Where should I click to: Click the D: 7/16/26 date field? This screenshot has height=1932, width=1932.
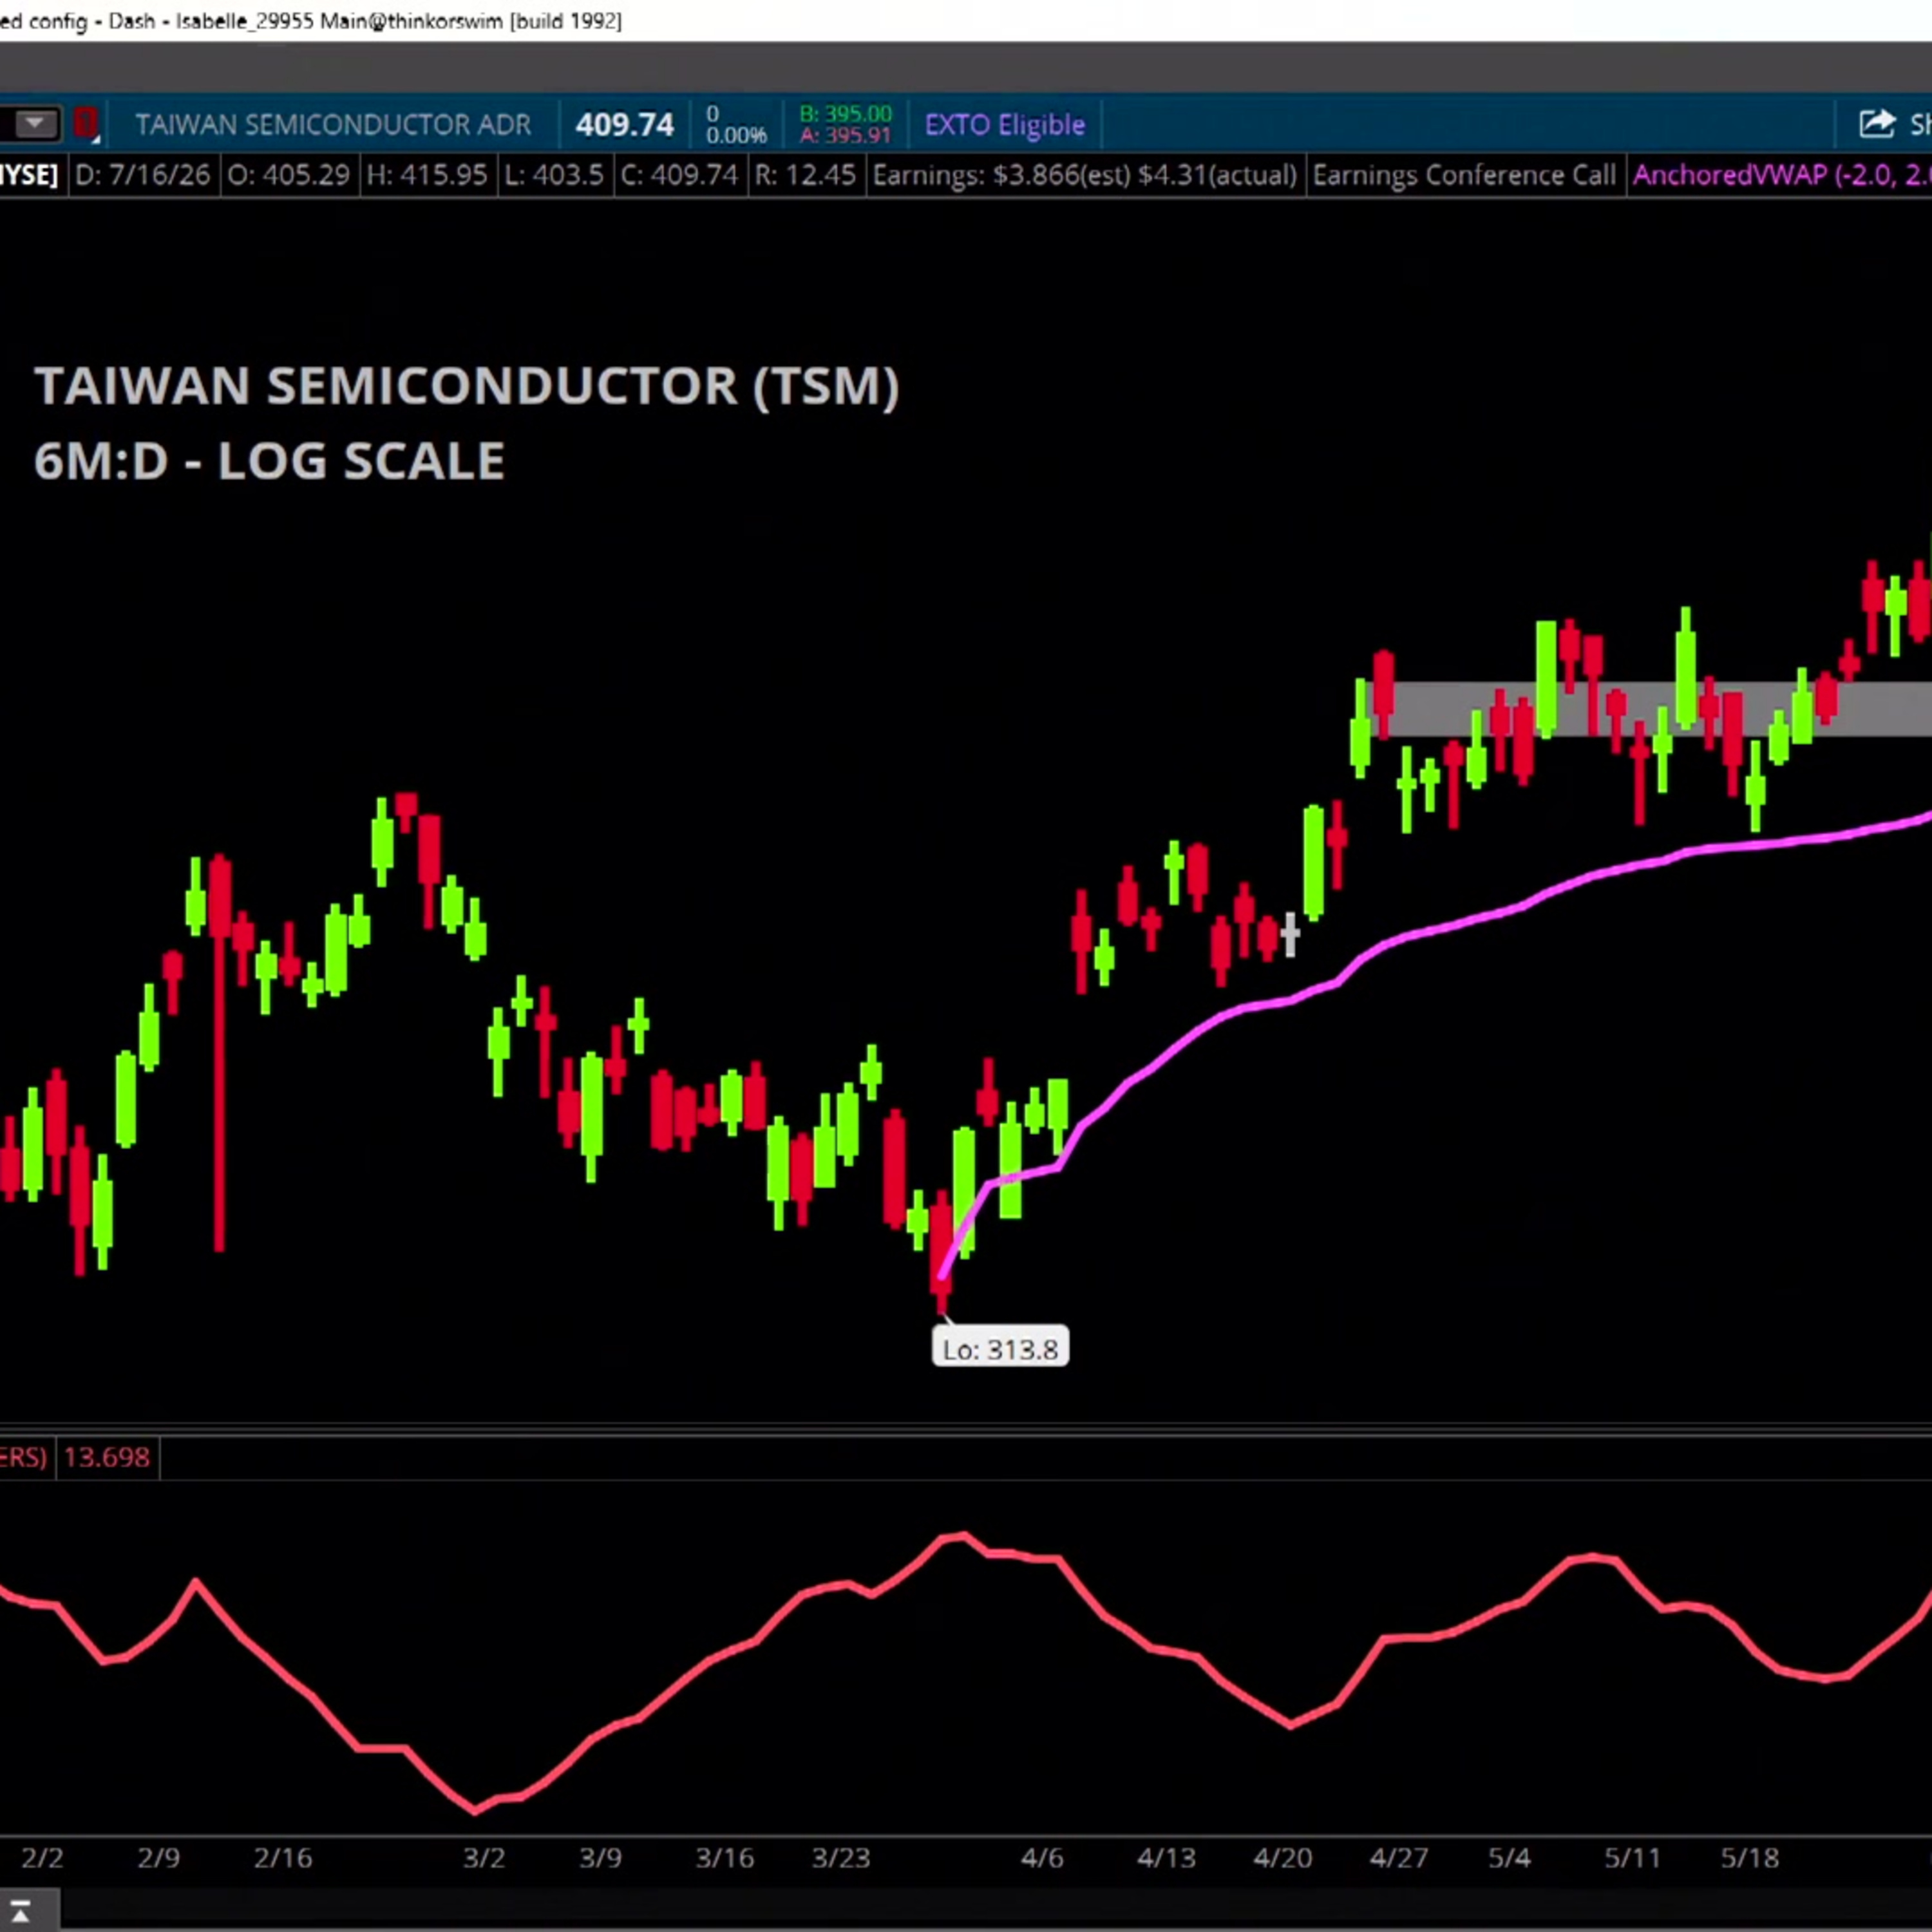142,175
